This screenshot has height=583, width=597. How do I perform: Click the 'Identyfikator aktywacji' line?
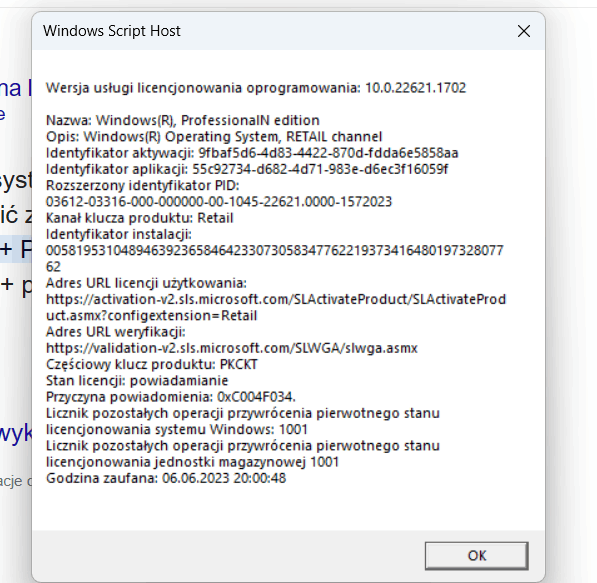252,153
